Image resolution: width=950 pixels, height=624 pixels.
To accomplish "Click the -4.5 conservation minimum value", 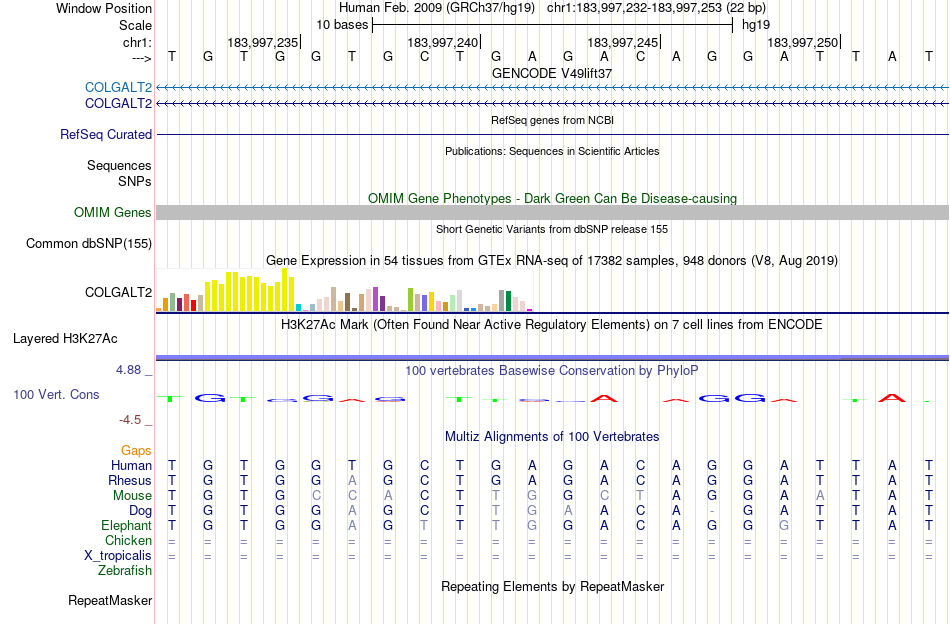I will (130, 420).
